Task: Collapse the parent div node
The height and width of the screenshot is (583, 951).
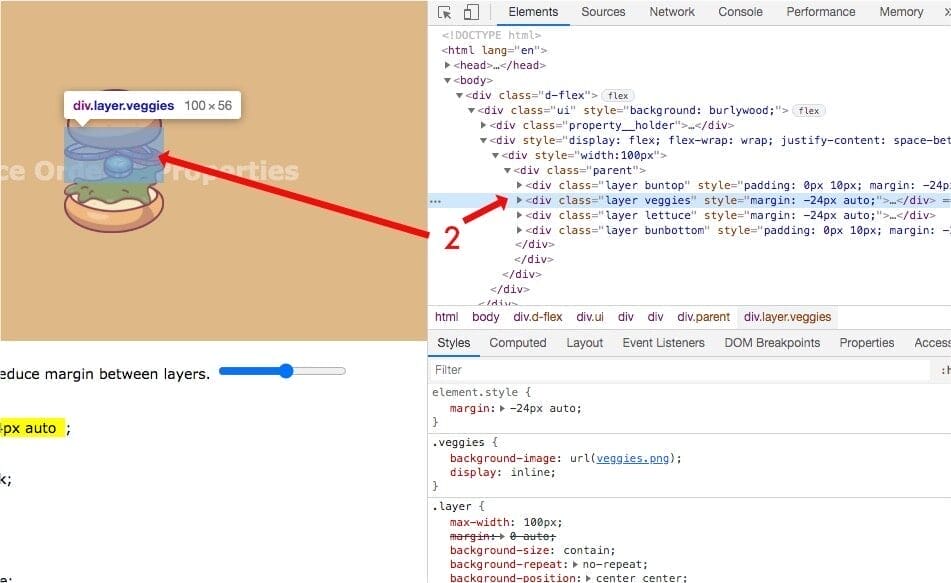Action: point(507,170)
